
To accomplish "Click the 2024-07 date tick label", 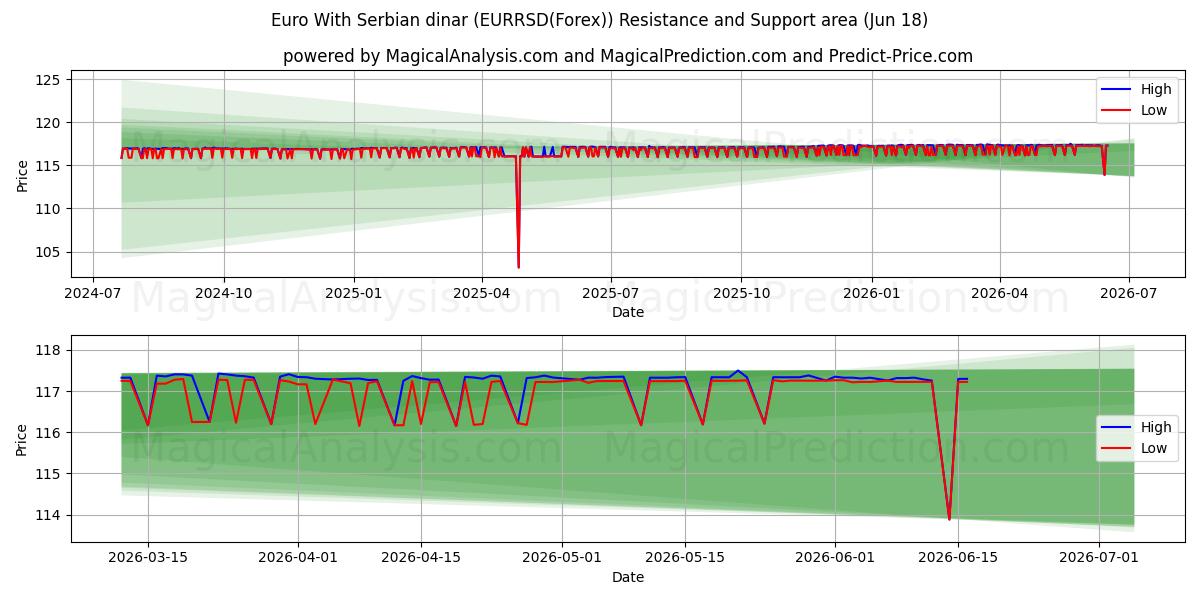I will click(93, 295).
